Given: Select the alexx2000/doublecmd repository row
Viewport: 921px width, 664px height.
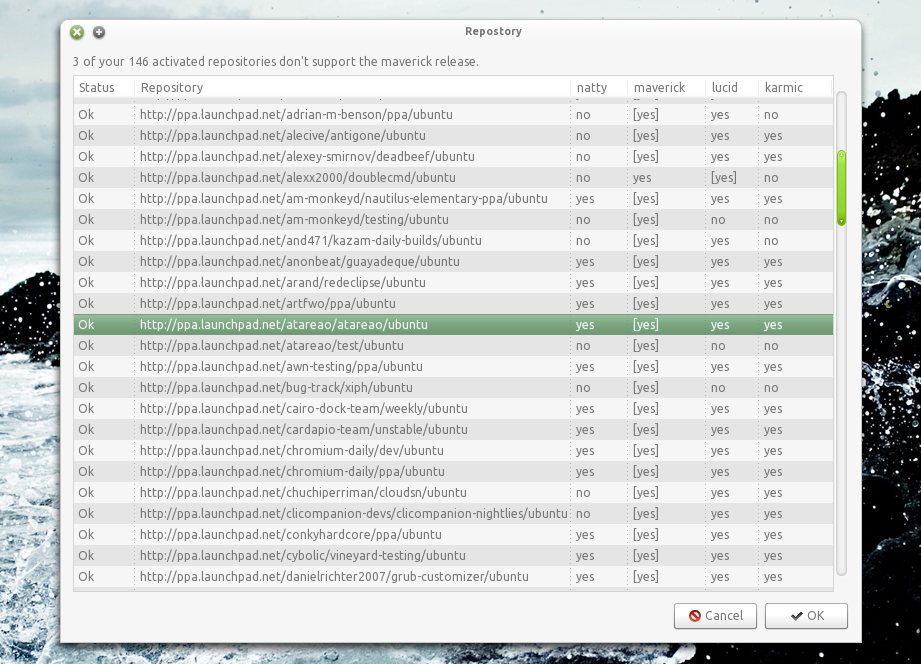Looking at the screenshot, I should pyautogui.click(x=453, y=177).
